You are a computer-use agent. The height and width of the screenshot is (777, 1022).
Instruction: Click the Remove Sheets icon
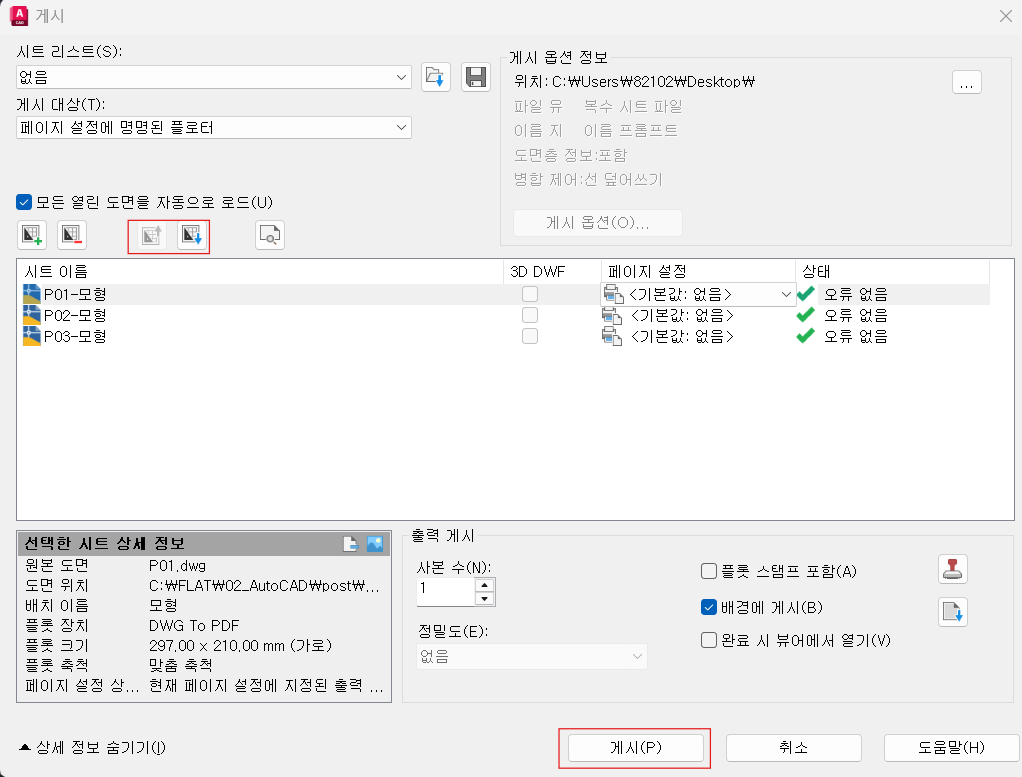pos(69,234)
